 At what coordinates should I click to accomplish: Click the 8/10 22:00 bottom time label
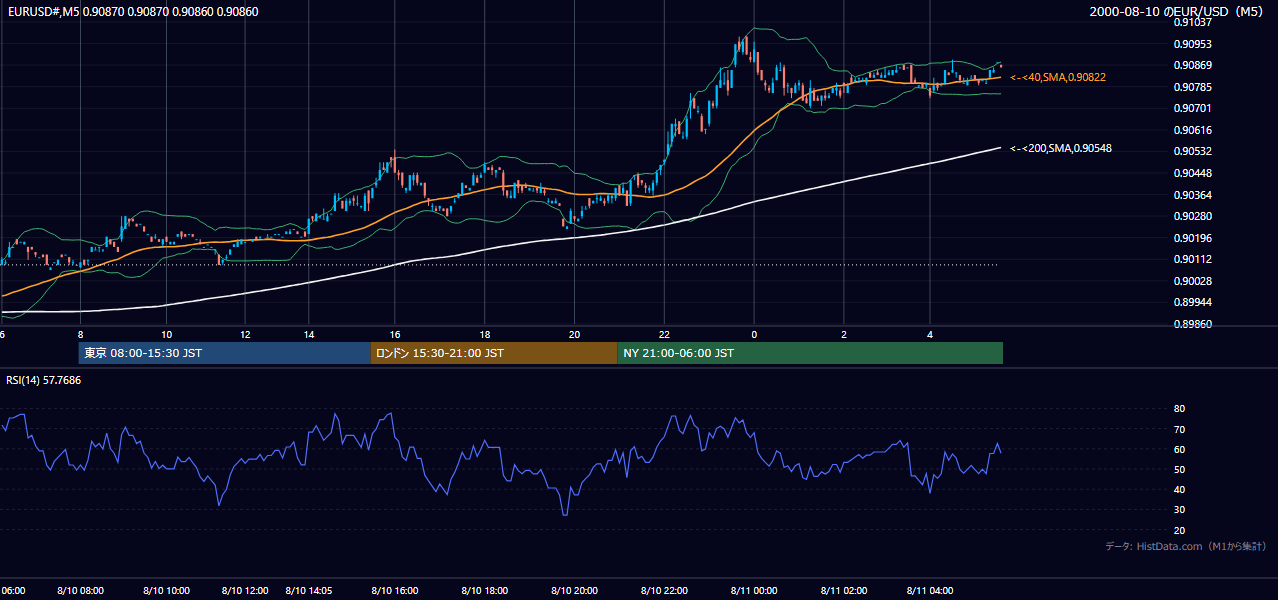(x=665, y=590)
